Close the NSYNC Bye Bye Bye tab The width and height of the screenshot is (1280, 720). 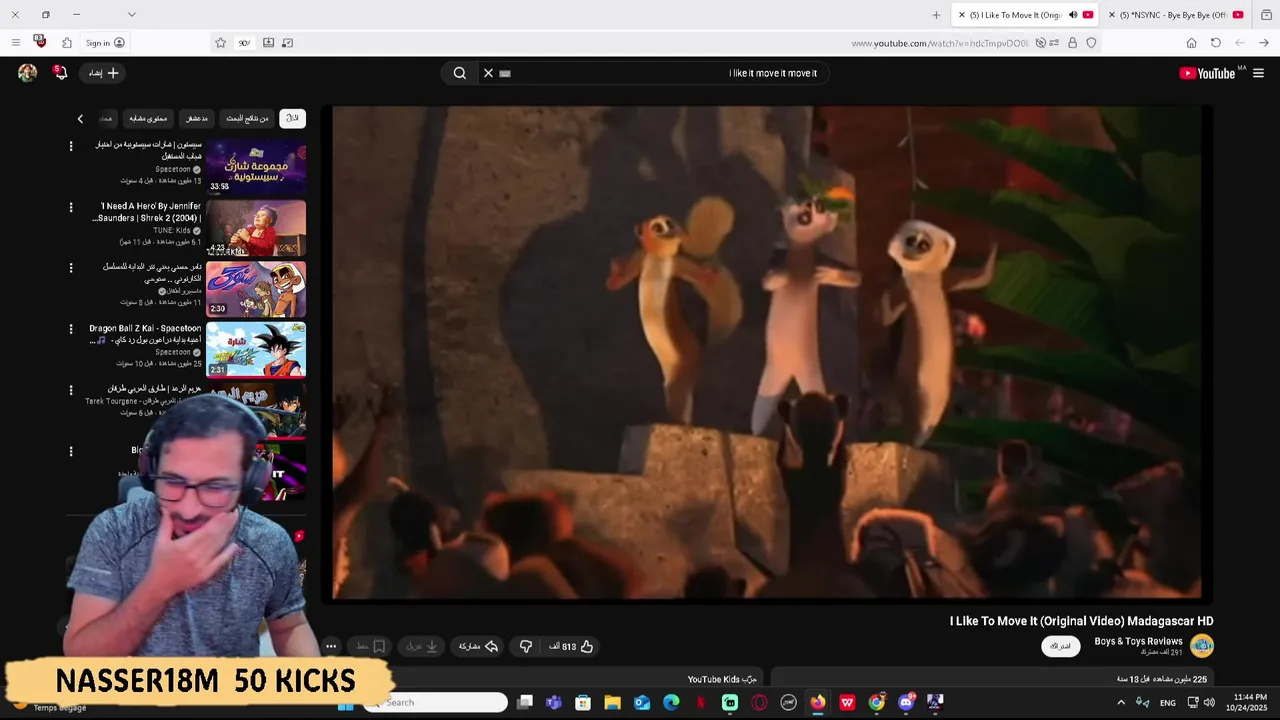click(1112, 15)
